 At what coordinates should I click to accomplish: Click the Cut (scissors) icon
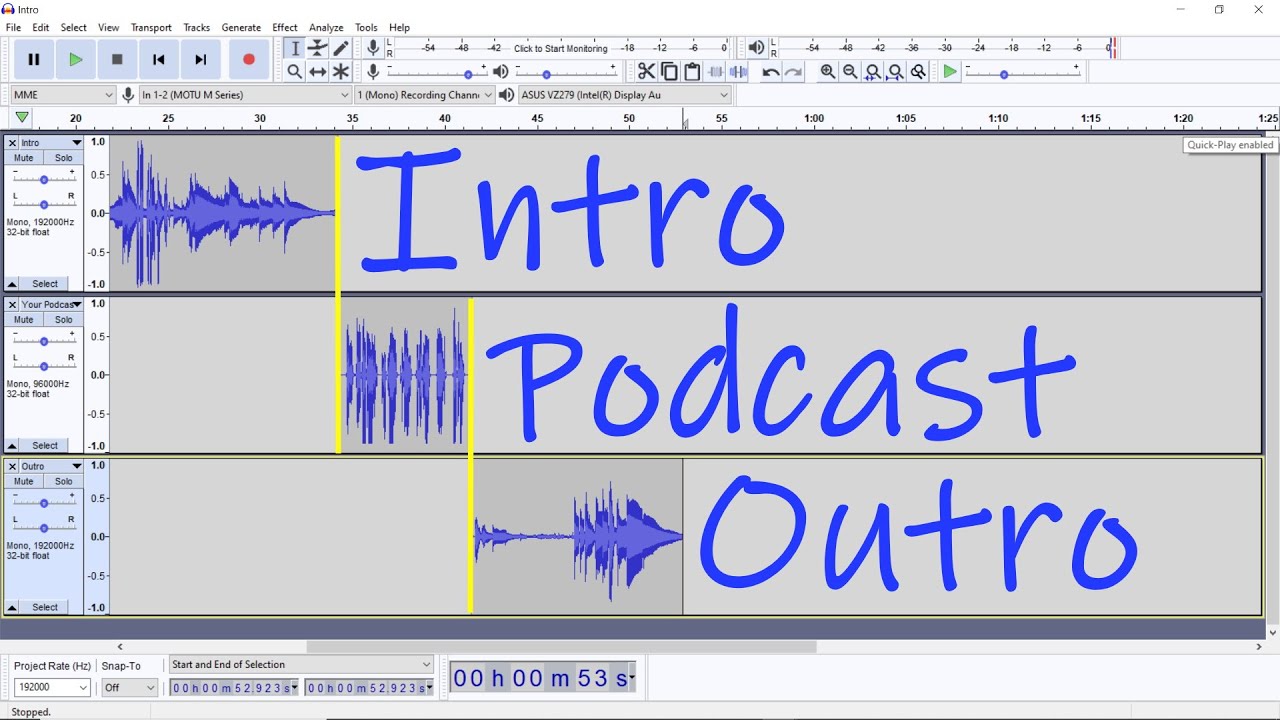[x=646, y=71]
